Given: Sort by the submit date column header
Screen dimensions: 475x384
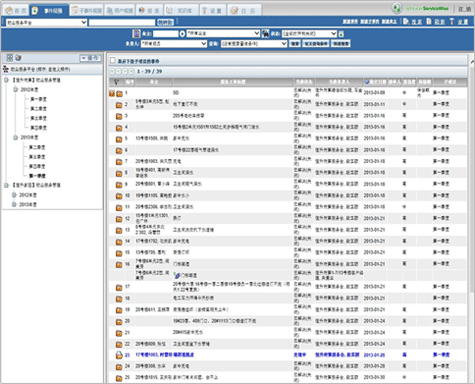Looking at the screenshot, I should [375, 82].
